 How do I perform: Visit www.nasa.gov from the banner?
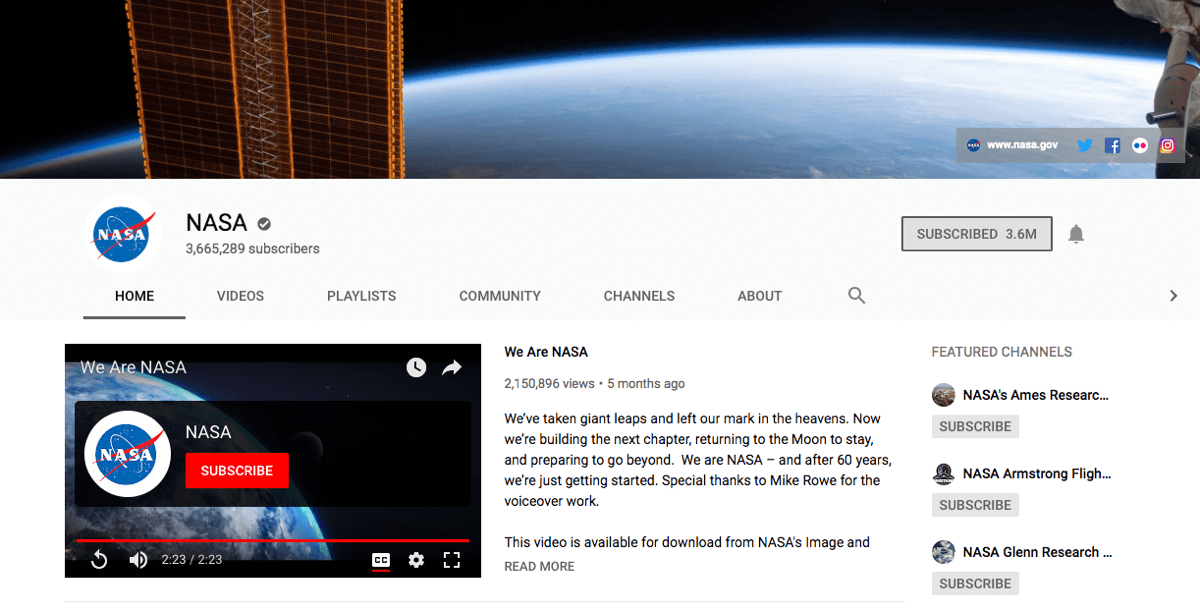tap(1022, 145)
